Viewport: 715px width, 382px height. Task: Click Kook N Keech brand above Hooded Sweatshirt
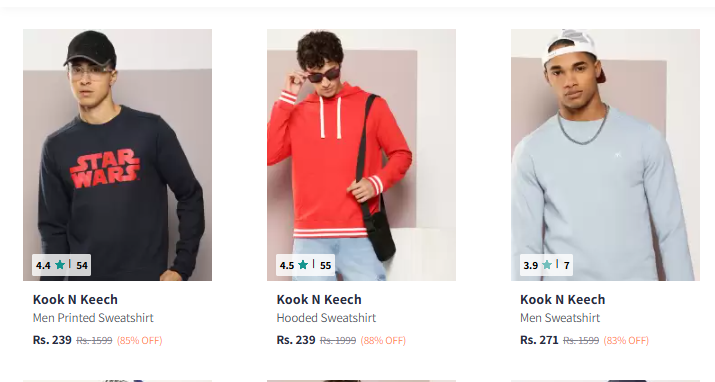pos(319,299)
